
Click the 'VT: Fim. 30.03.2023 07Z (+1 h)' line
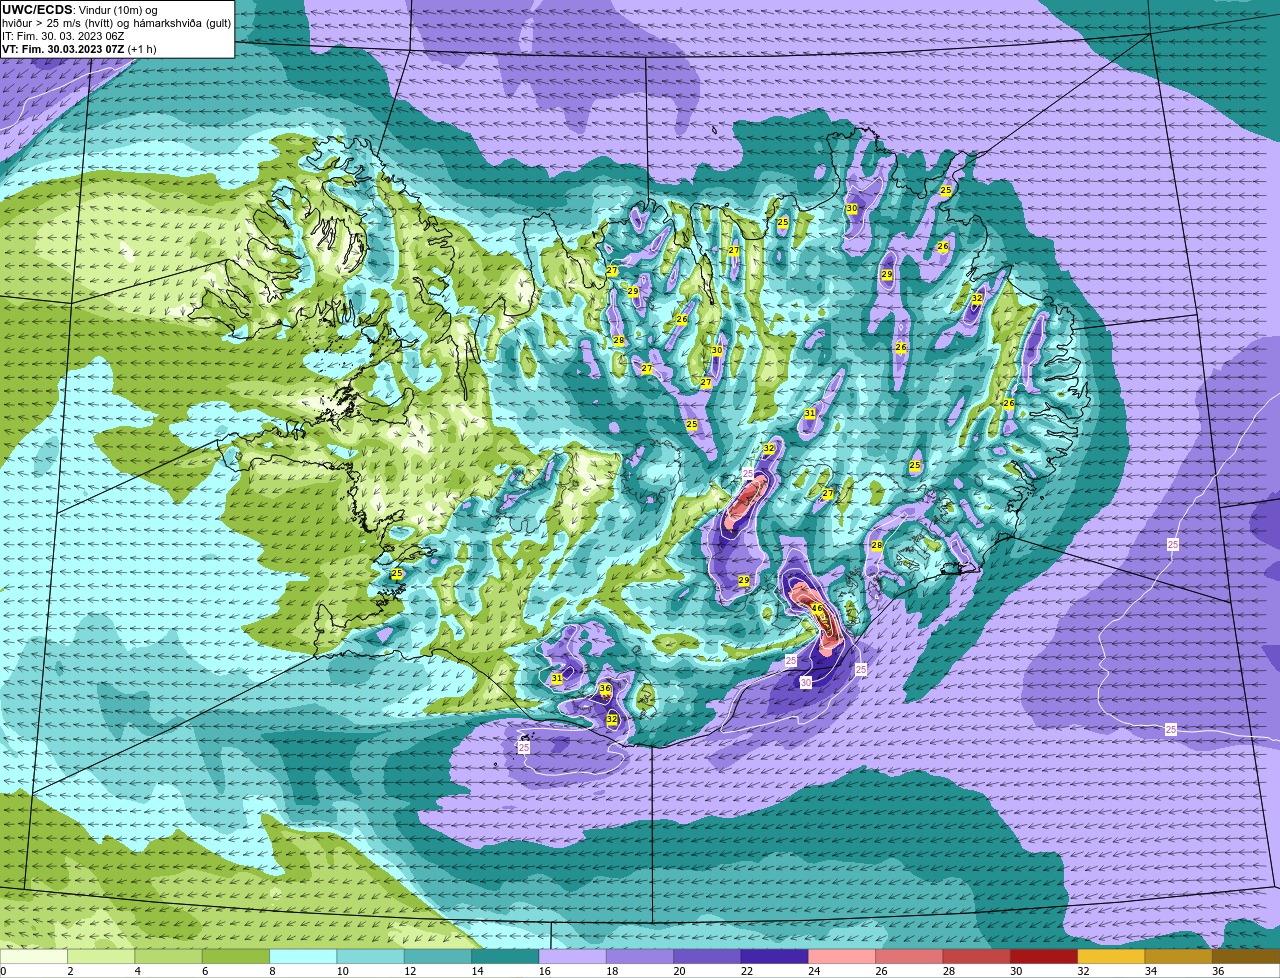coord(79,49)
